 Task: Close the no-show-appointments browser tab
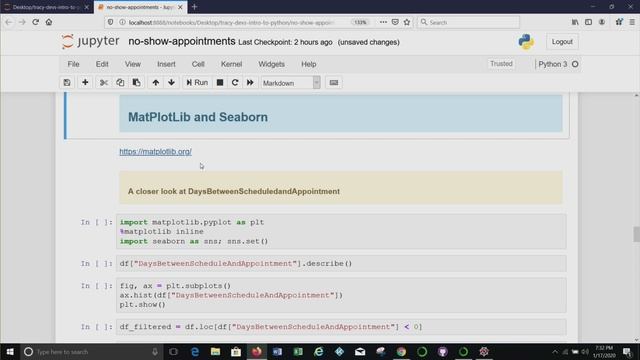(180, 7)
